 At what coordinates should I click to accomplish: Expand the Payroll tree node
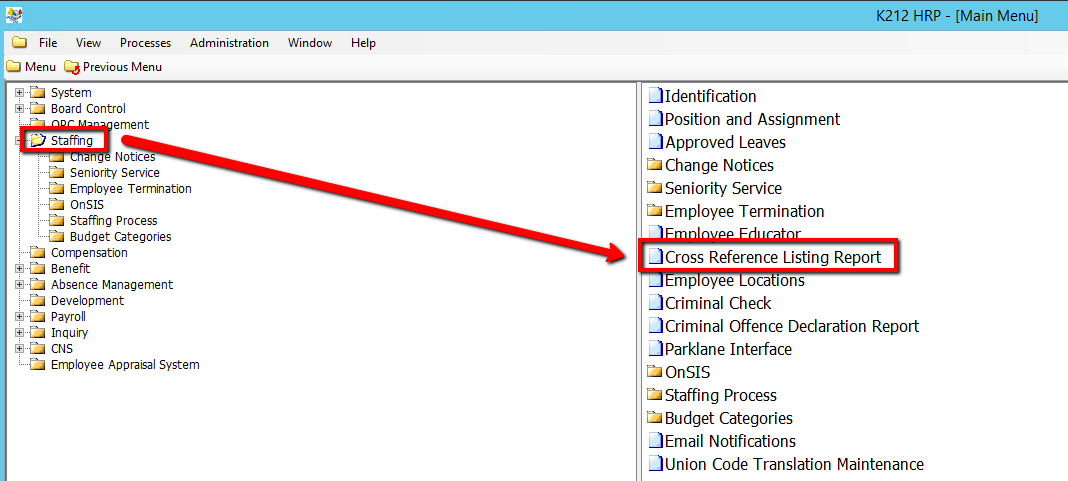point(19,317)
